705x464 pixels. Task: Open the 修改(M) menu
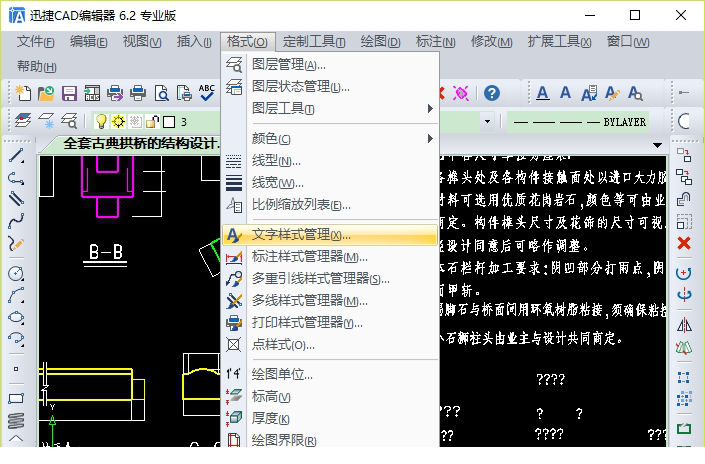(x=491, y=42)
